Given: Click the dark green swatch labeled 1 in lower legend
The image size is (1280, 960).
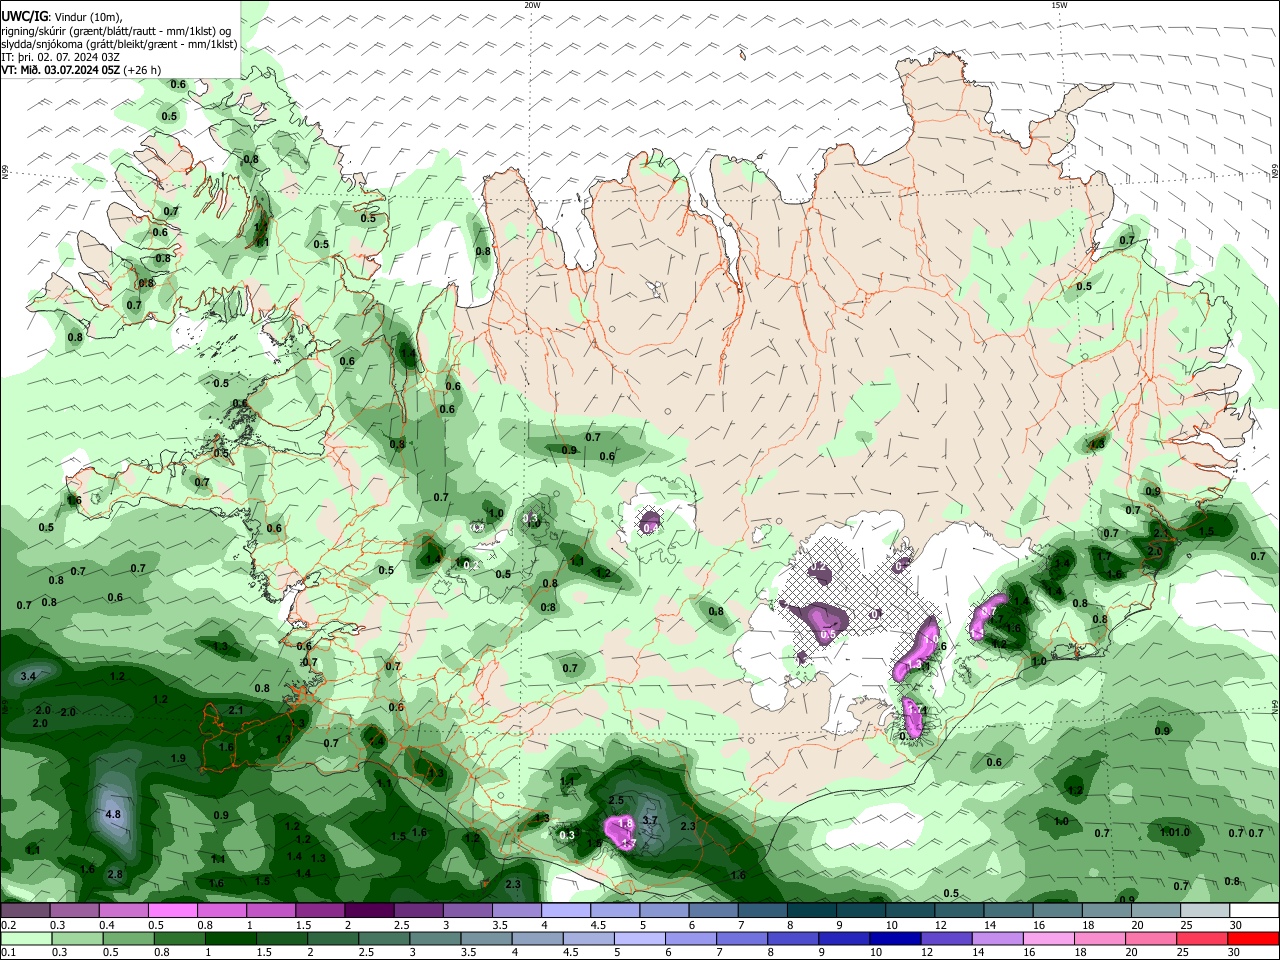Looking at the screenshot, I should click(230, 939).
